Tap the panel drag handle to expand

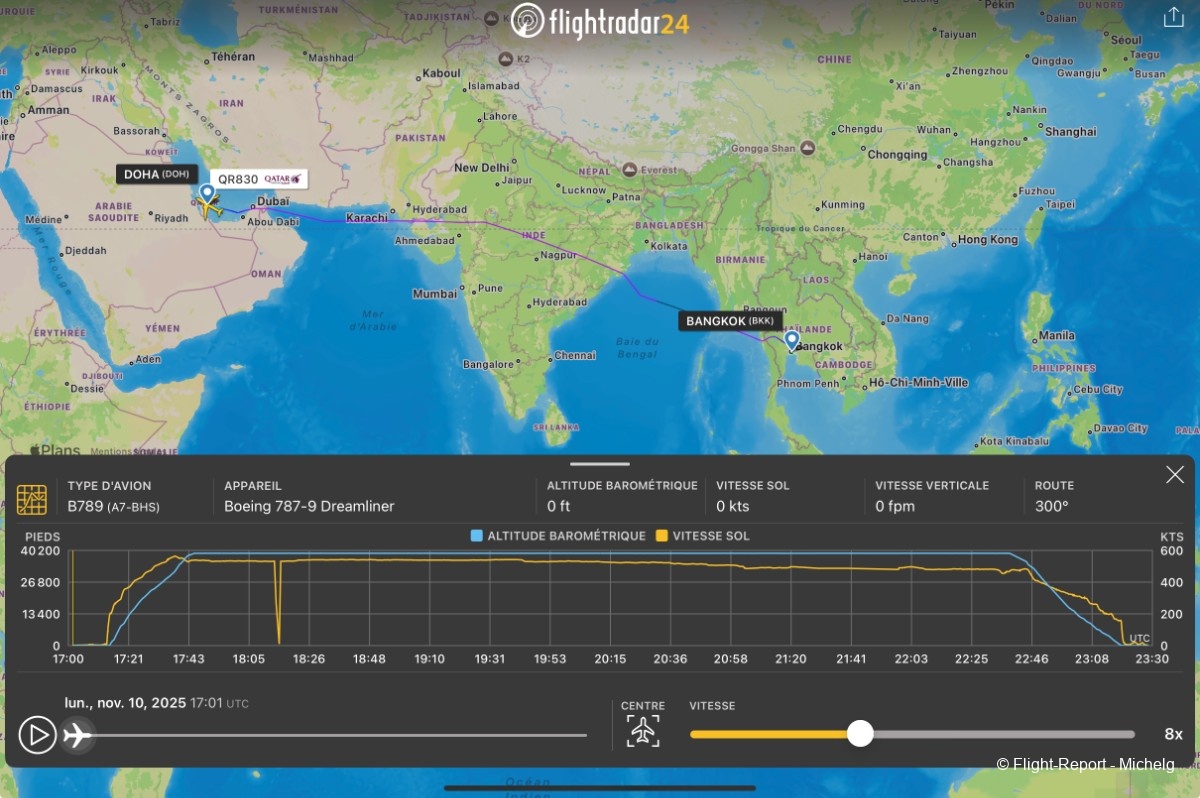tap(600, 464)
